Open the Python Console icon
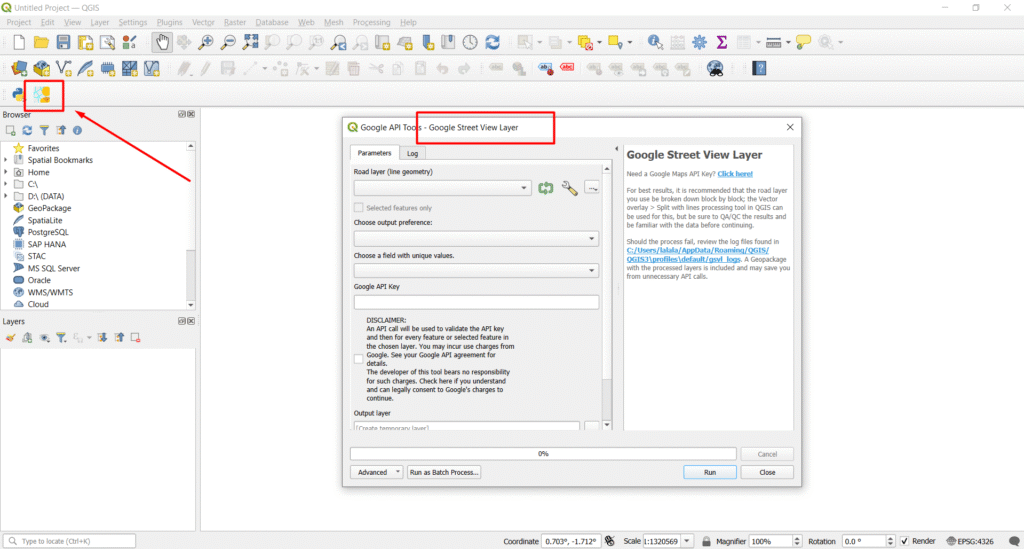Image resolution: width=1024 pixels, height=549 pixels. [x=18, y=95]
